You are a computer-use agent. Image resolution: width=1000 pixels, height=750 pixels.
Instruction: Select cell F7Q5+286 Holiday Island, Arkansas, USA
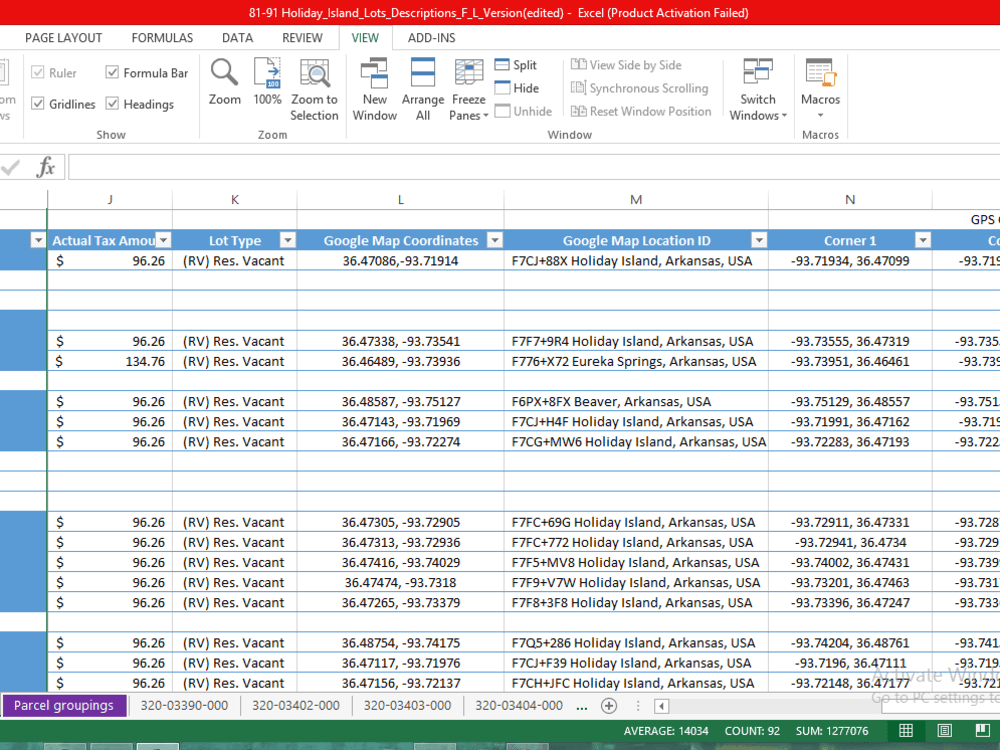[636, 643]
